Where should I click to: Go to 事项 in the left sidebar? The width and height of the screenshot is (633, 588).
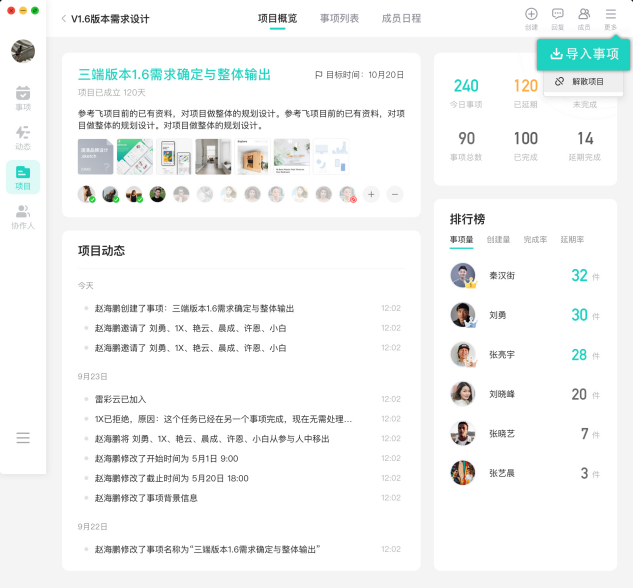[23, 98]
